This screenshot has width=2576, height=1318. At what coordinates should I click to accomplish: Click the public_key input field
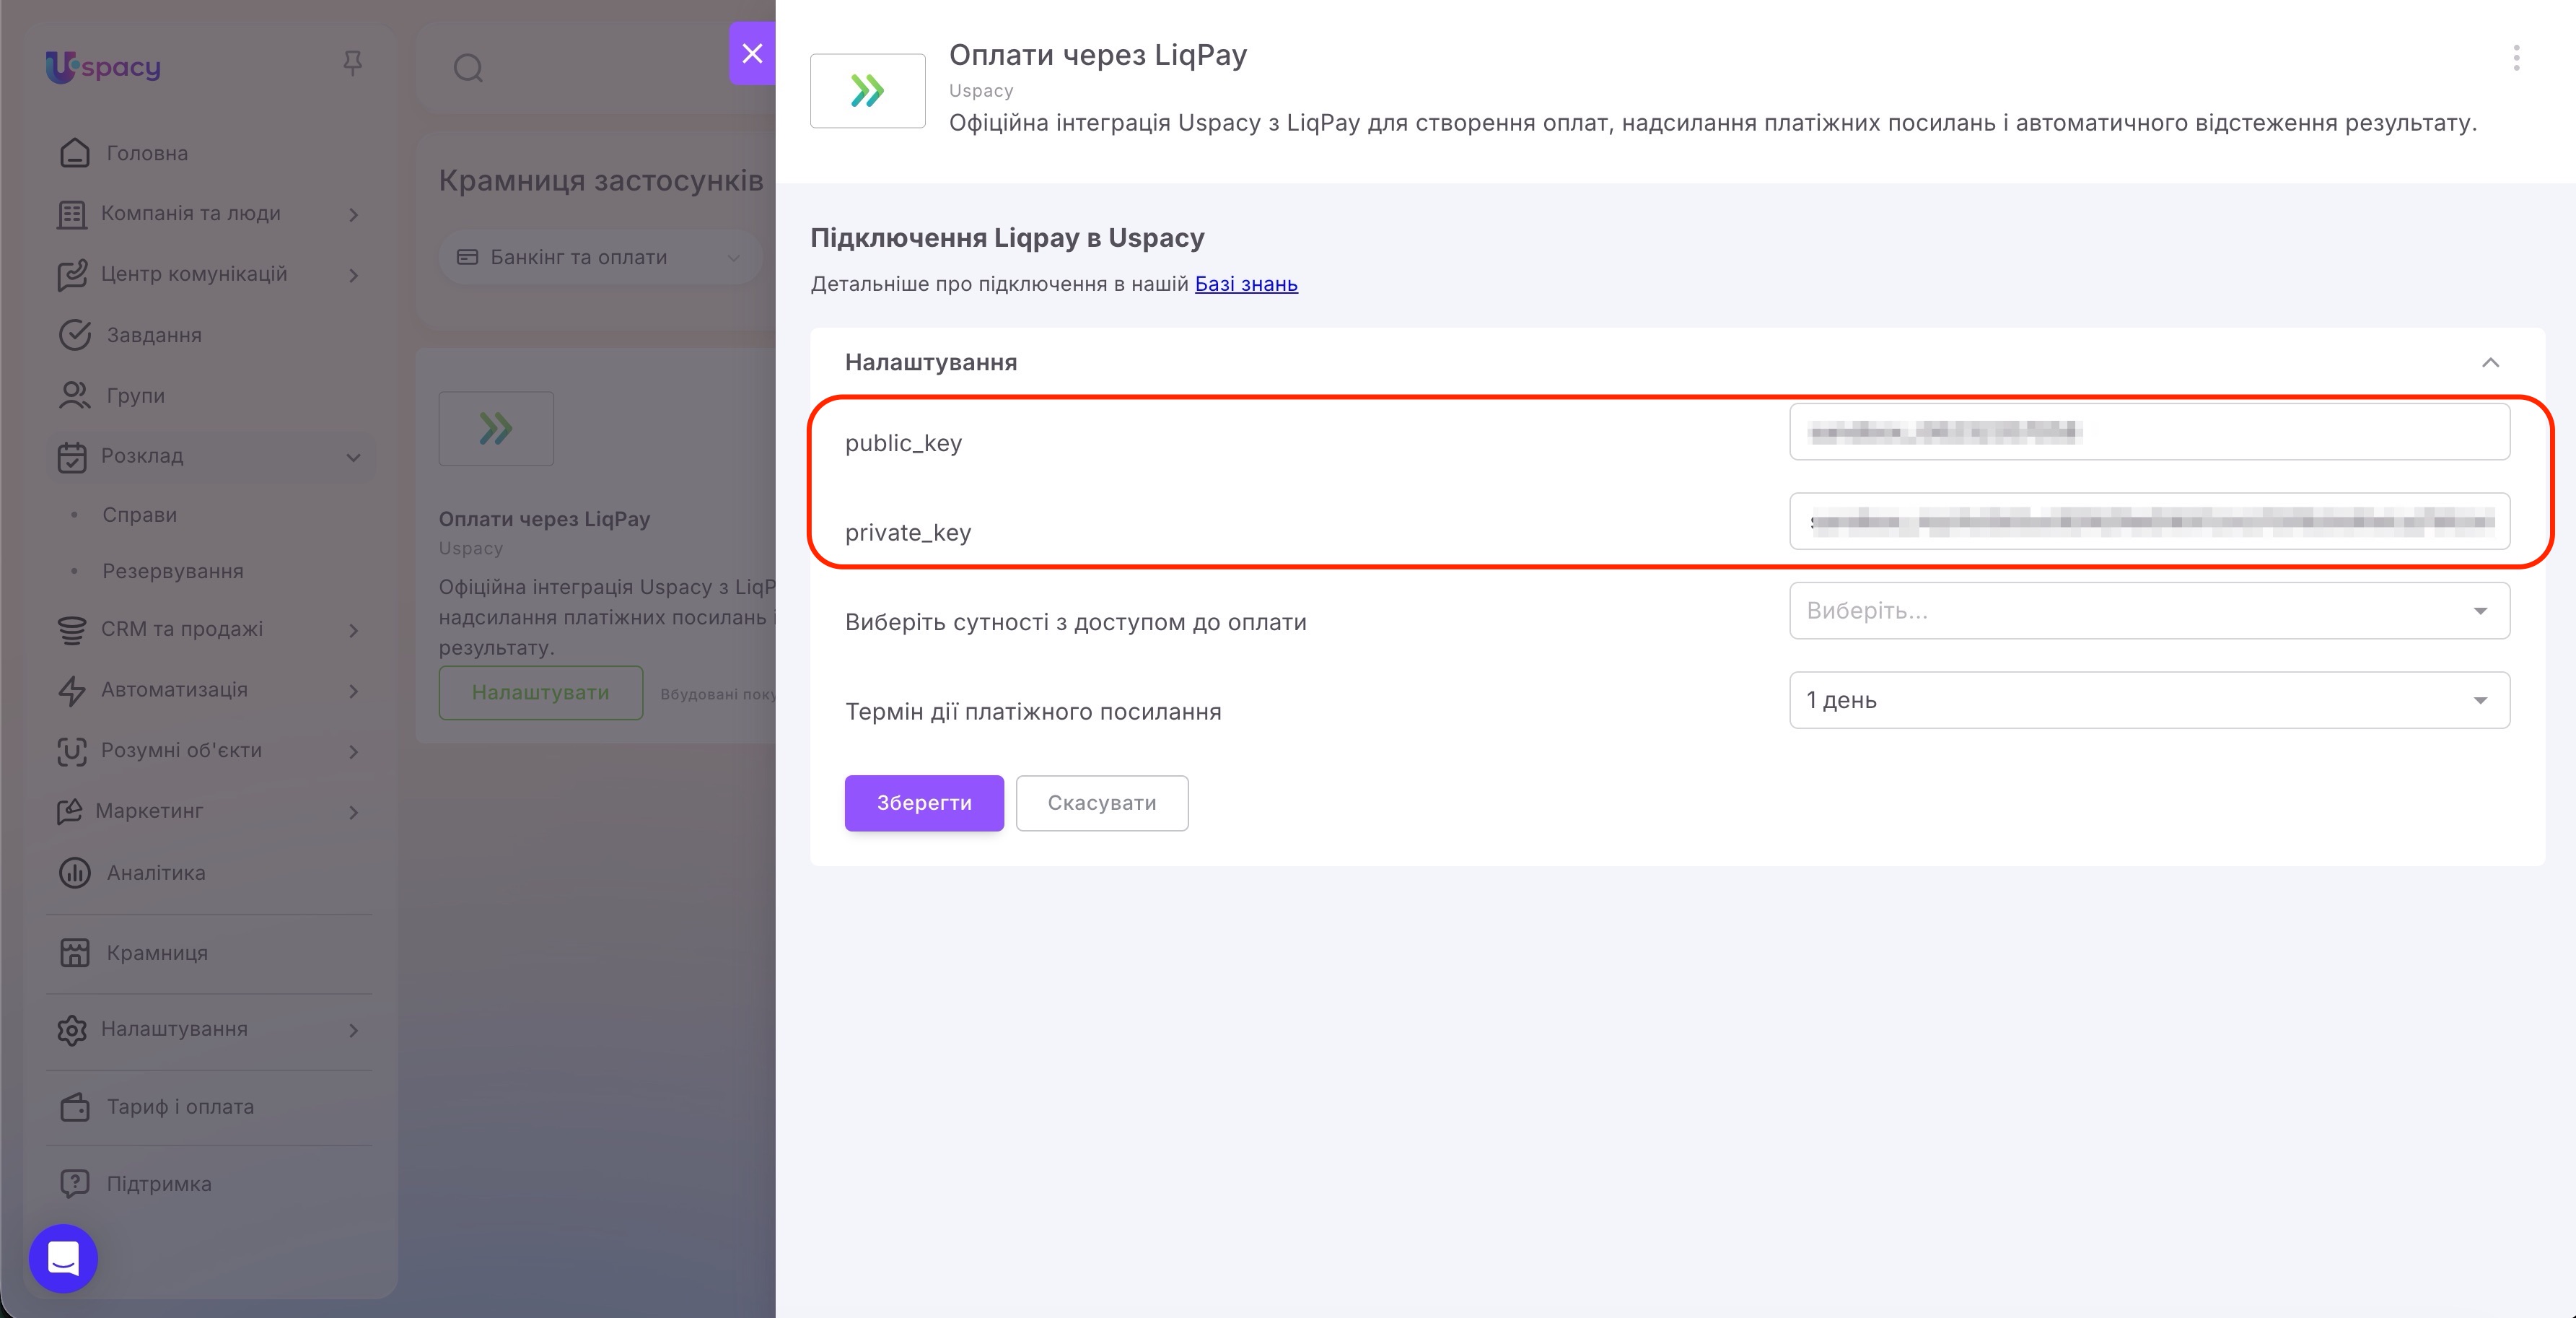[2149, 432]
